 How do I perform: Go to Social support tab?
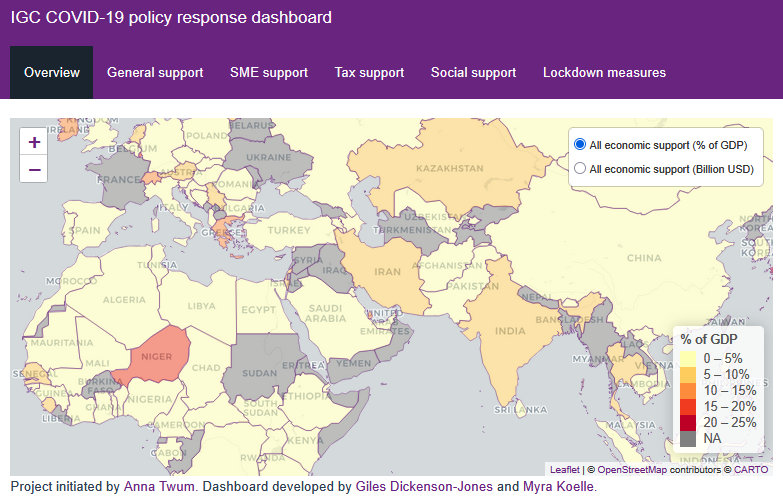click(x=473, y=72)
